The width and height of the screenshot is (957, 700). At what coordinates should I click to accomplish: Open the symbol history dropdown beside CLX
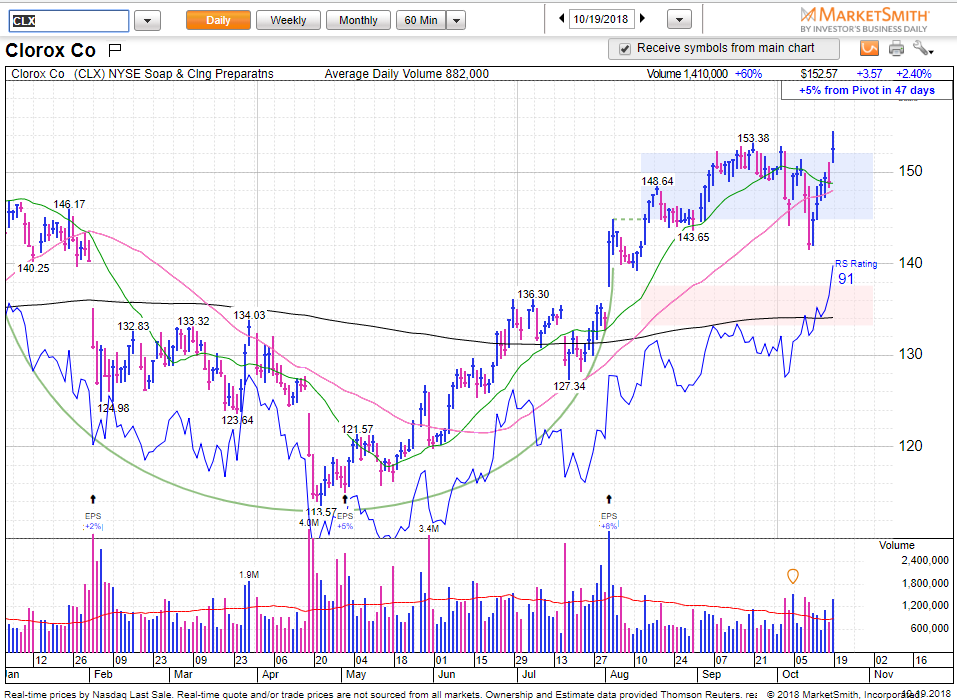point(147,21)
